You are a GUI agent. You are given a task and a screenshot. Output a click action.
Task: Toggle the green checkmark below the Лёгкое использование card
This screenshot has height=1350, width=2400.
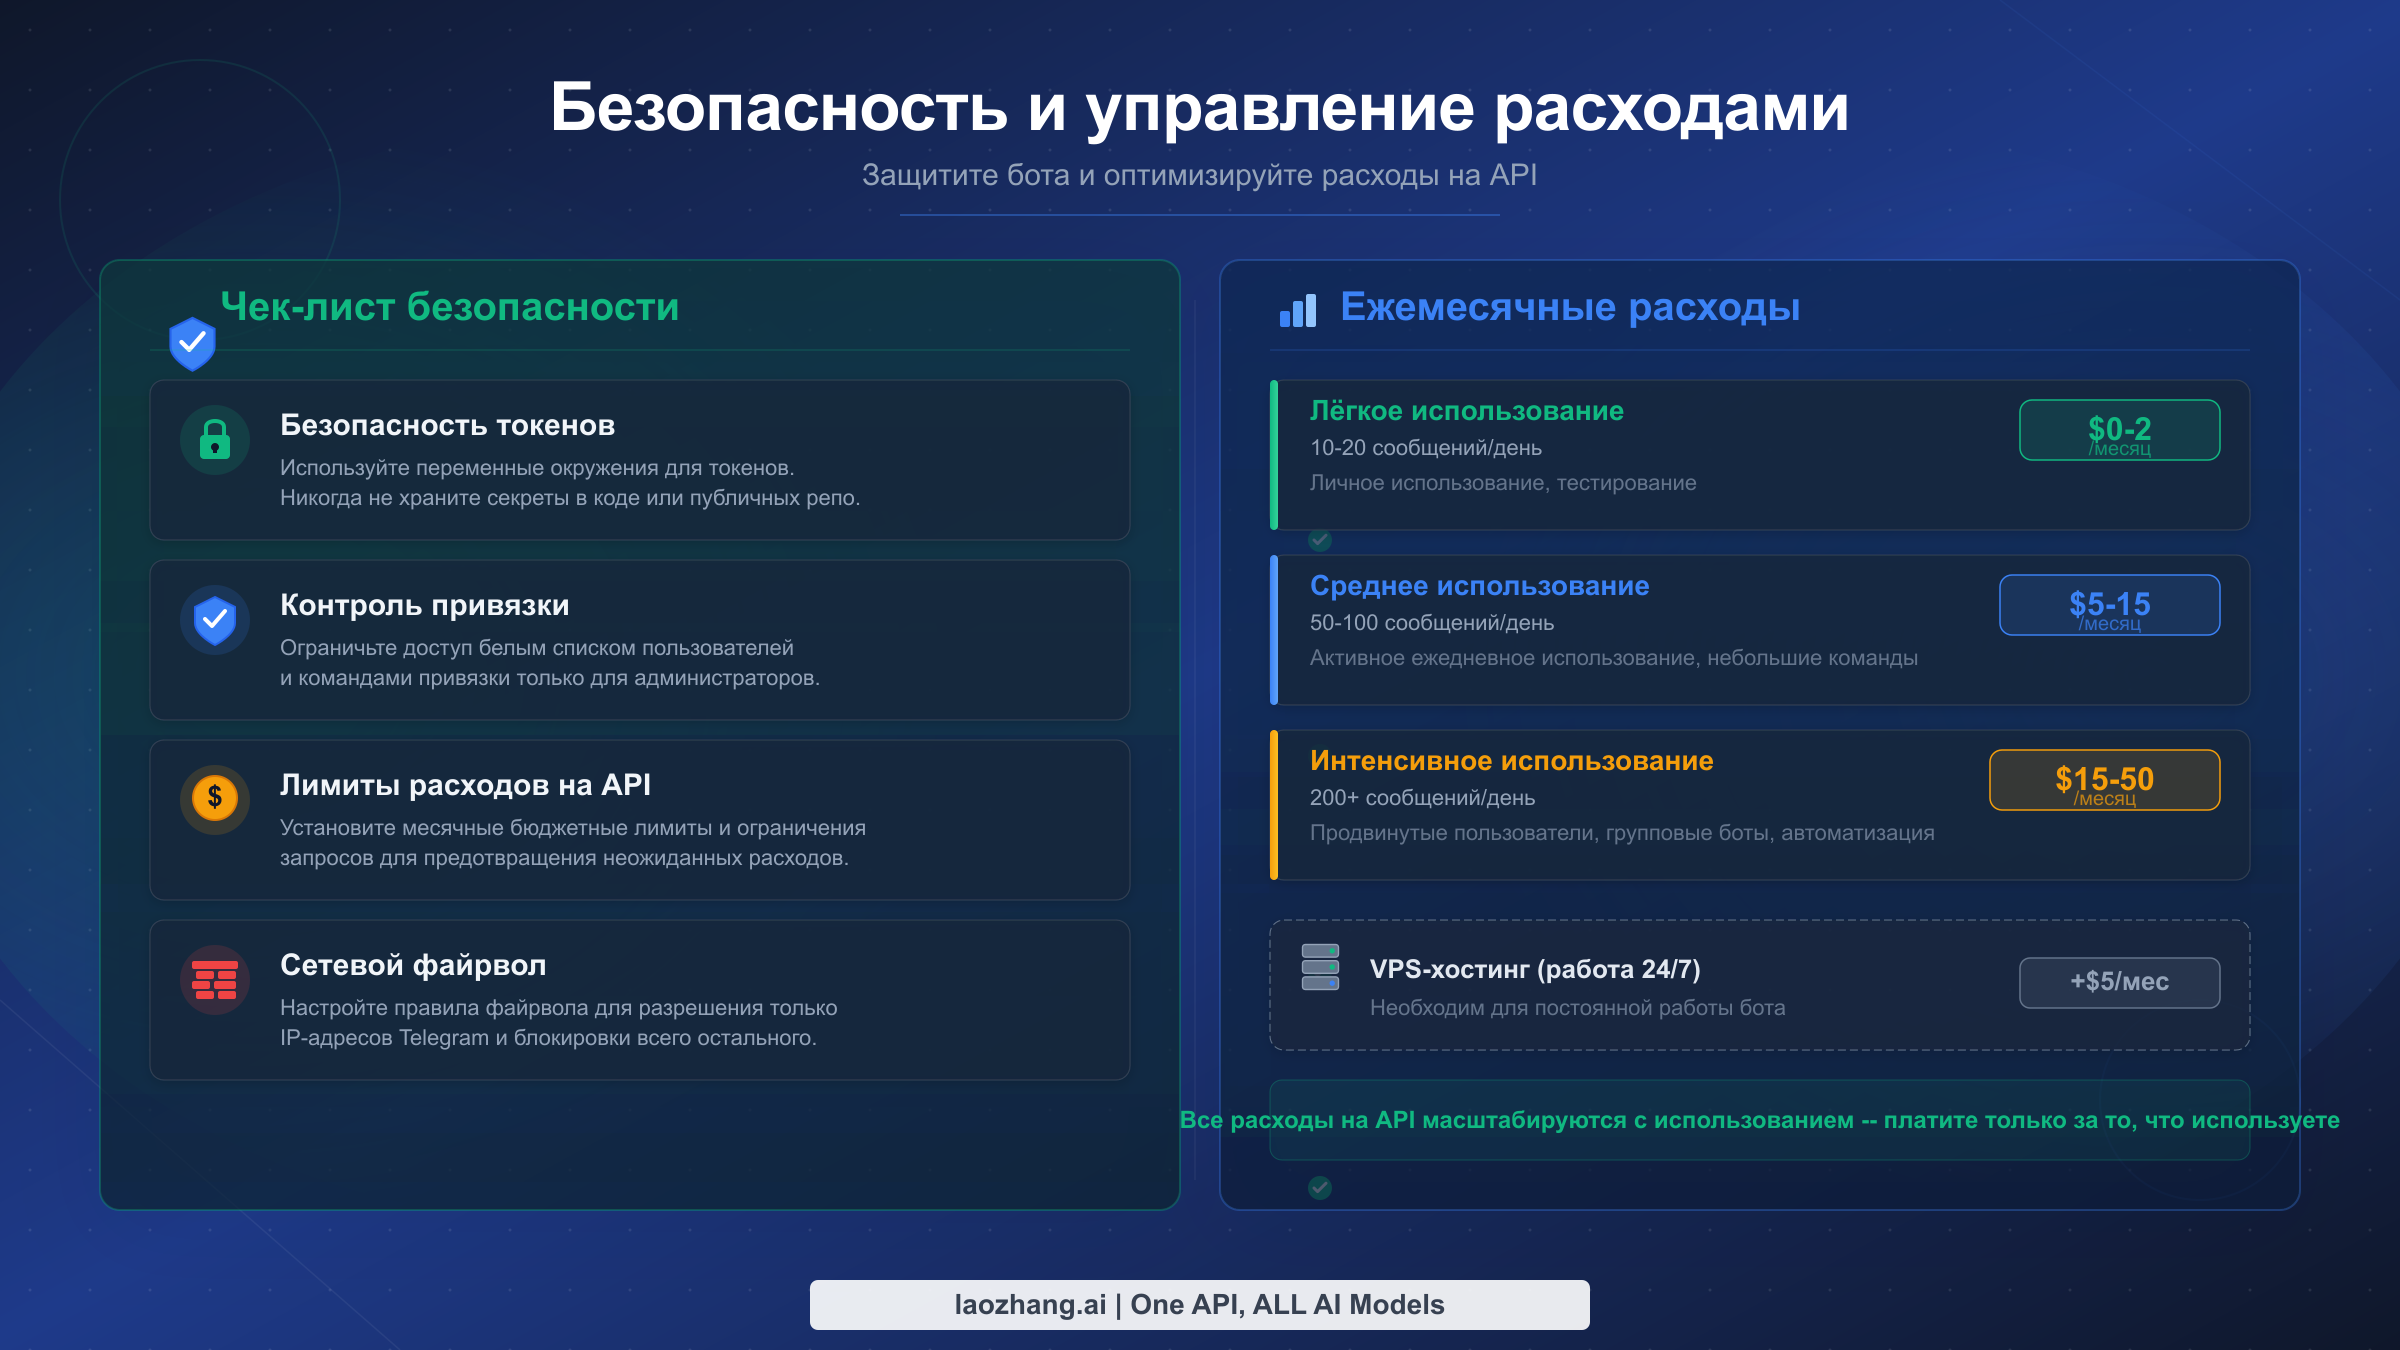tap(1318, 543)
